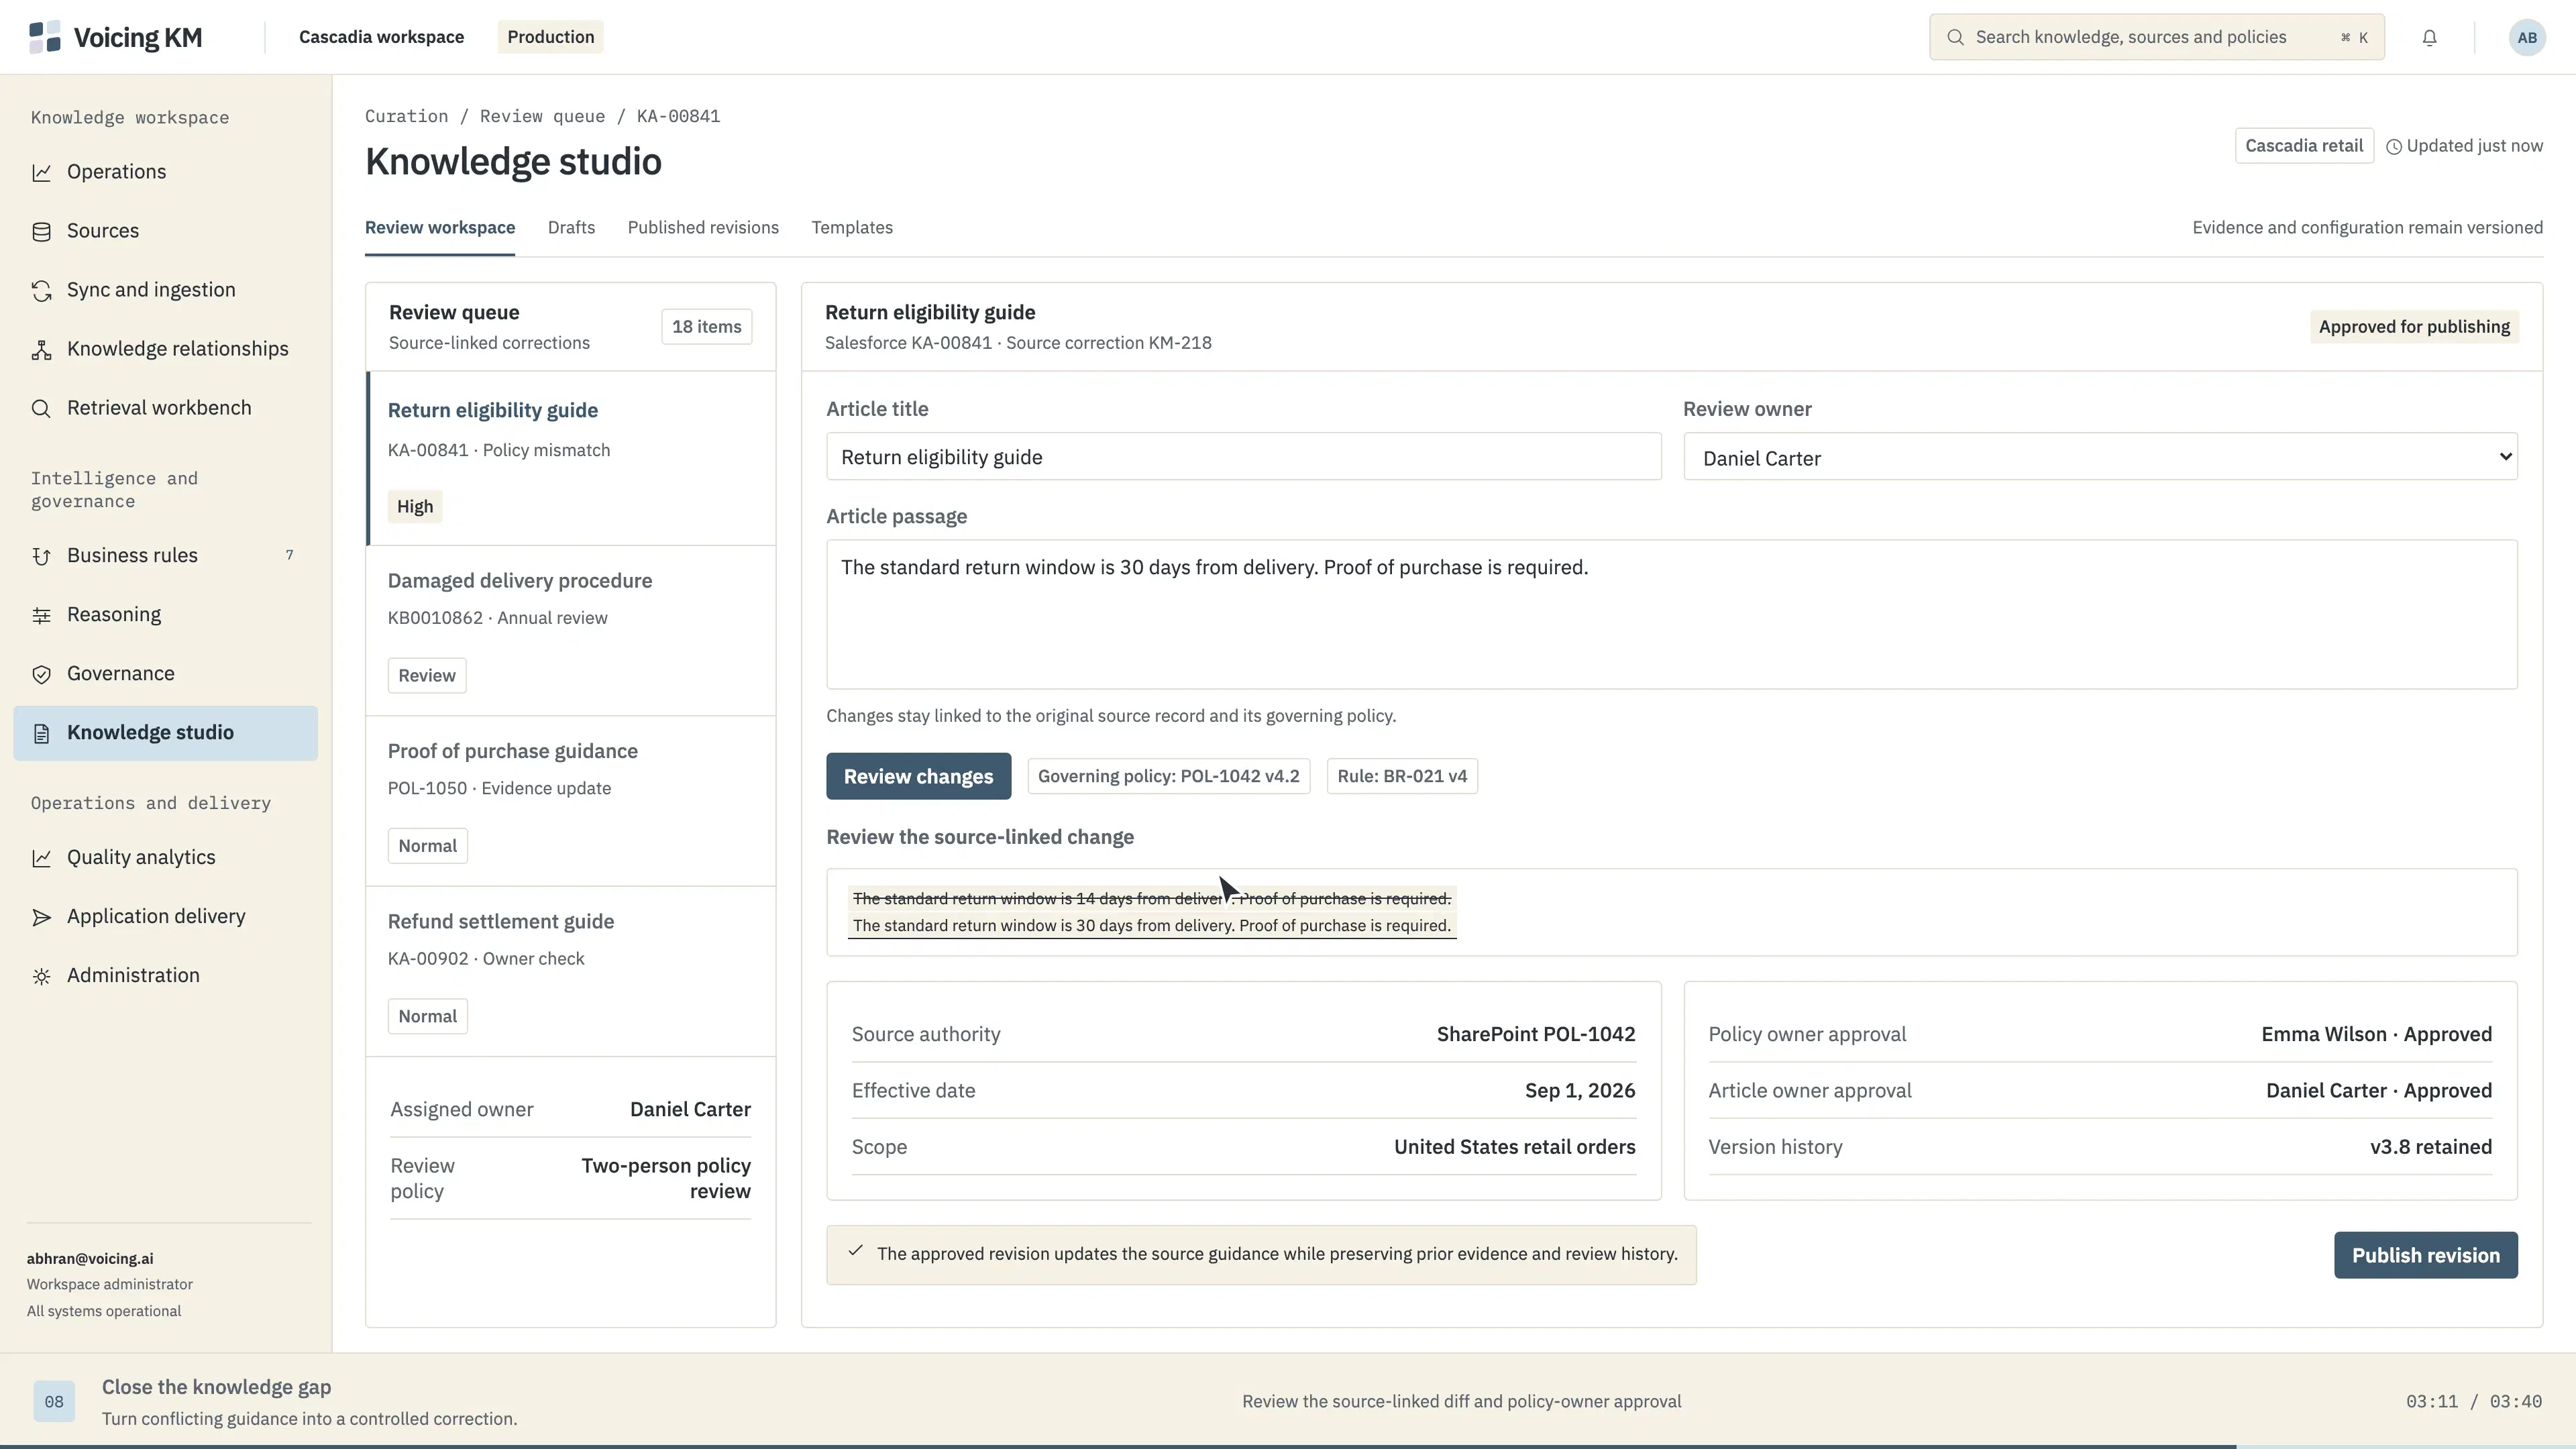Select the Review workspace tab

pos(440,228)
